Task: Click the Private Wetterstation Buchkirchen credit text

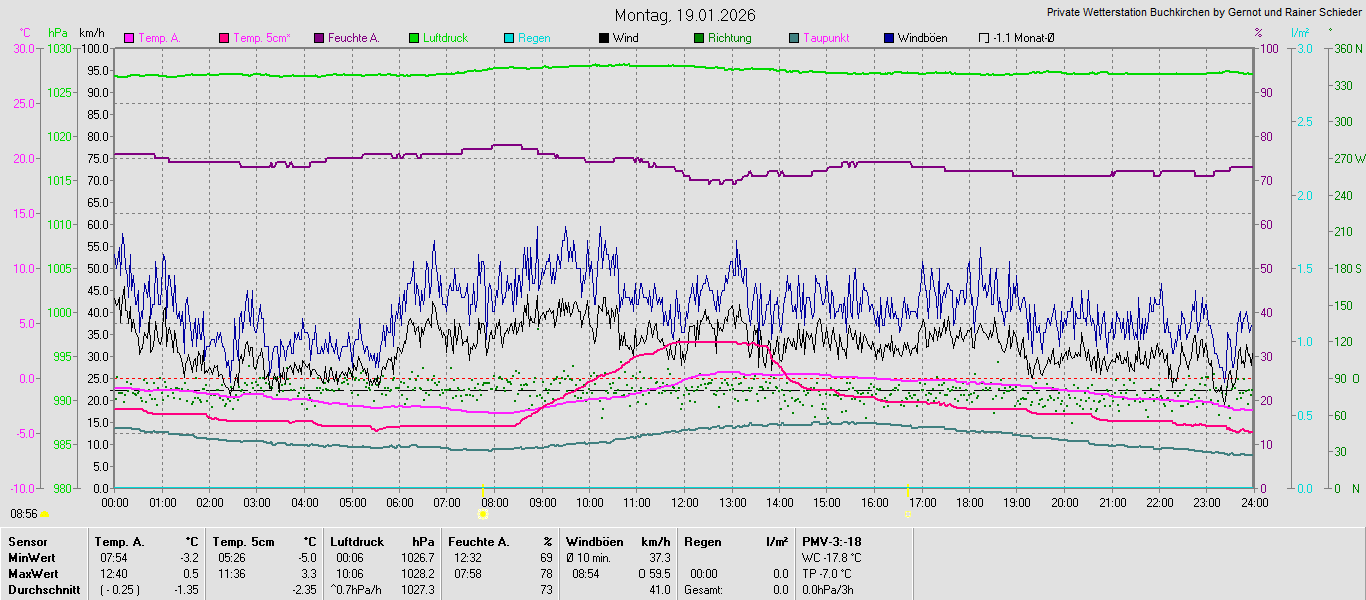Action: (1204, 13)
